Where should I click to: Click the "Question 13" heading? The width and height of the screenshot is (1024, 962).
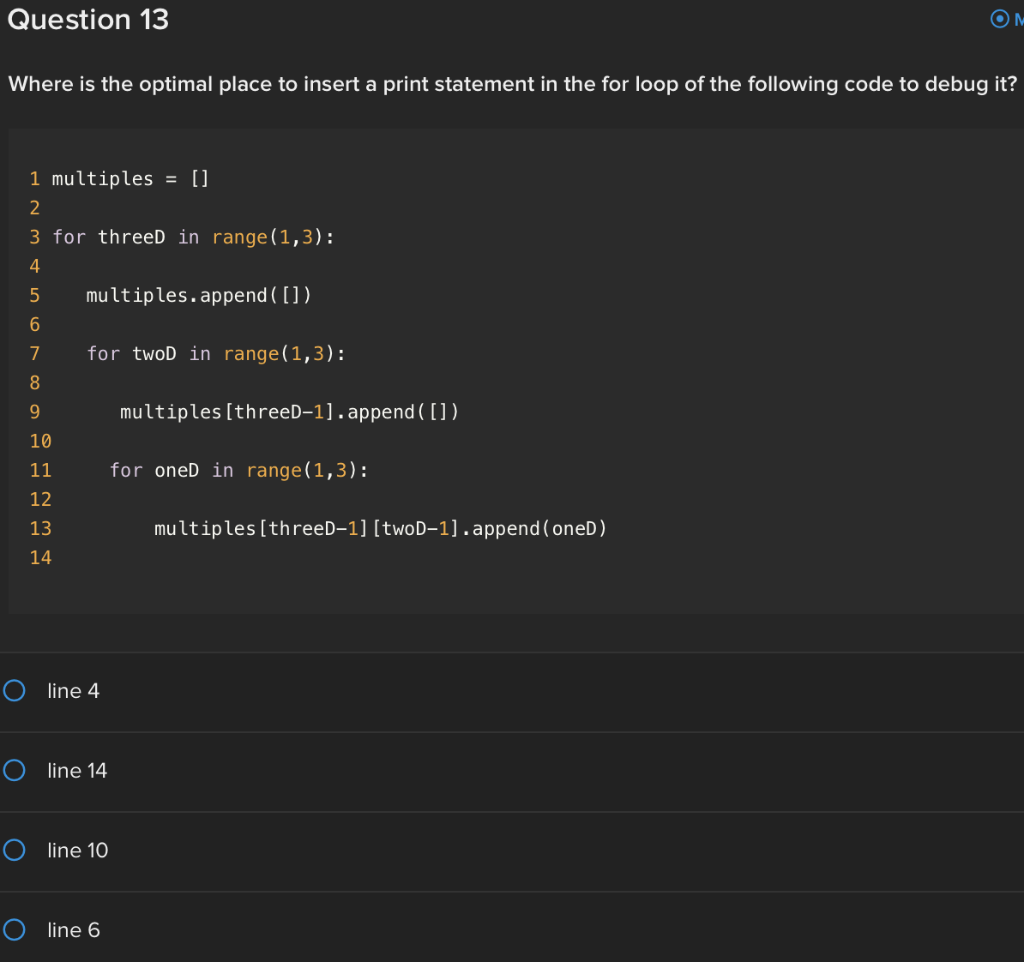88,20
